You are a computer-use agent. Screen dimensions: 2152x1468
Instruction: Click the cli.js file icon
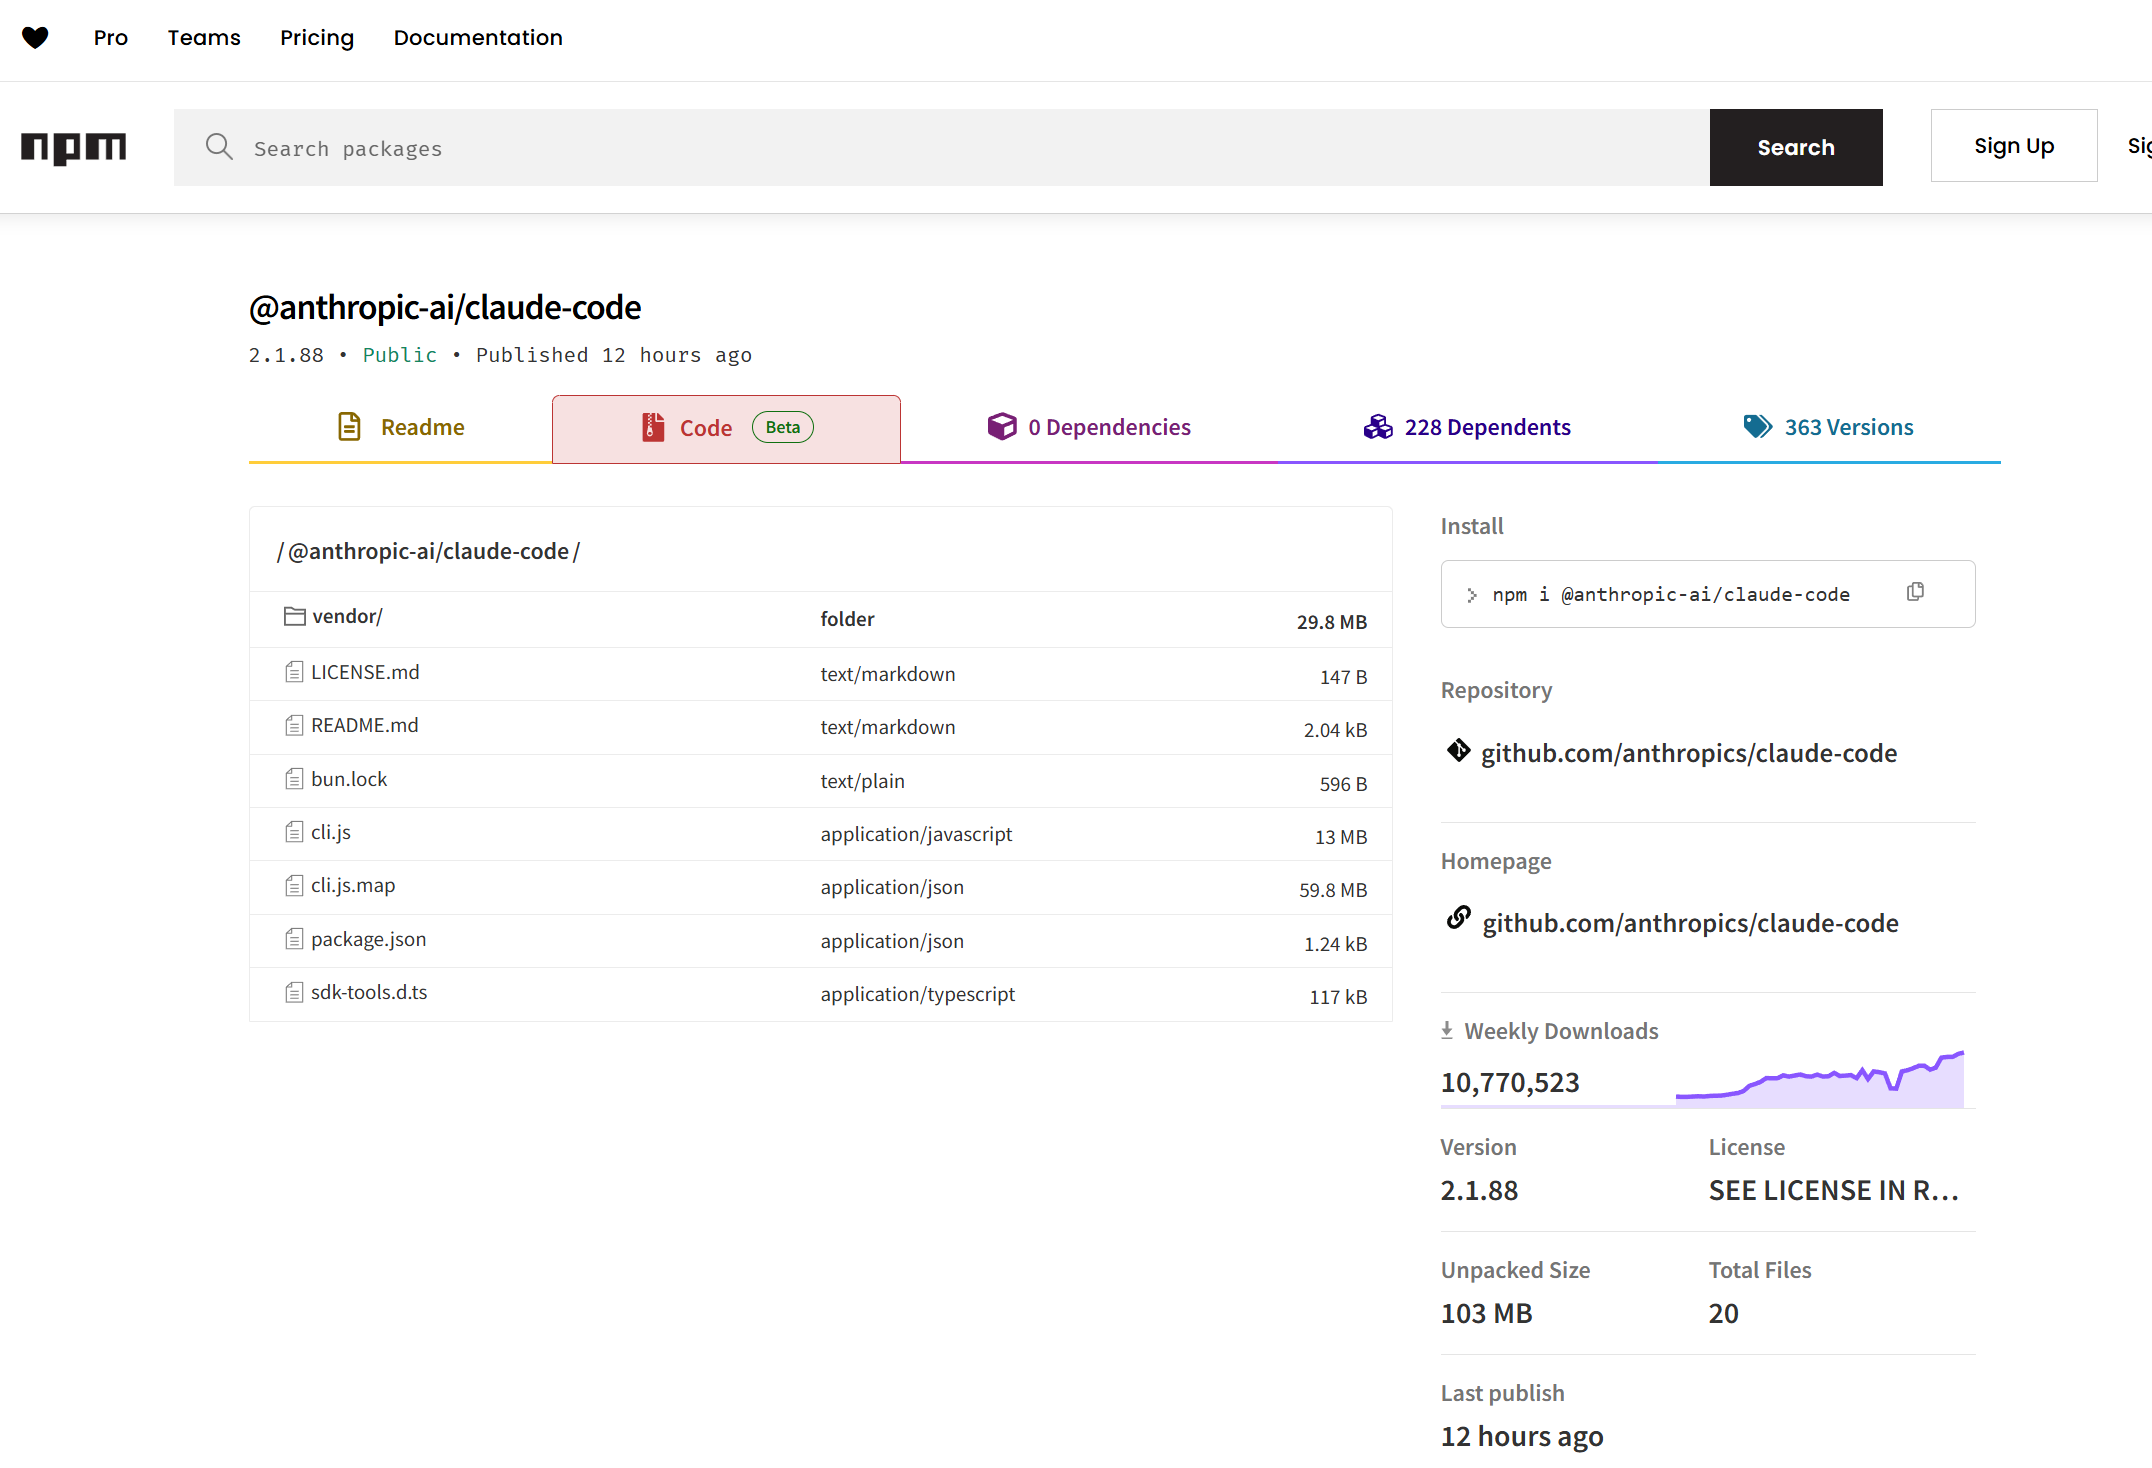pyautogui.click(x=294, y=832)
